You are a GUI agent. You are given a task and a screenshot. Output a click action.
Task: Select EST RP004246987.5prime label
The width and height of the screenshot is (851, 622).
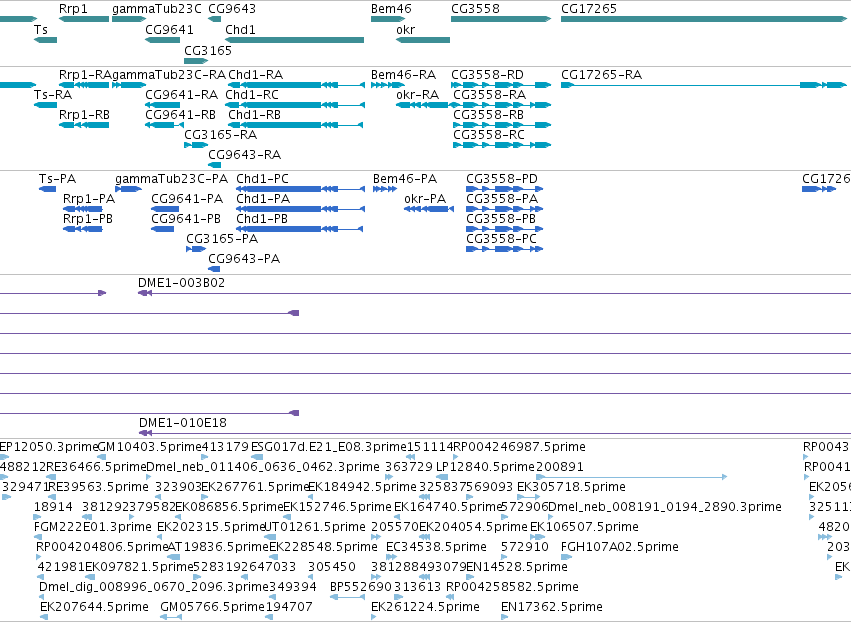(x=519, y=447)
